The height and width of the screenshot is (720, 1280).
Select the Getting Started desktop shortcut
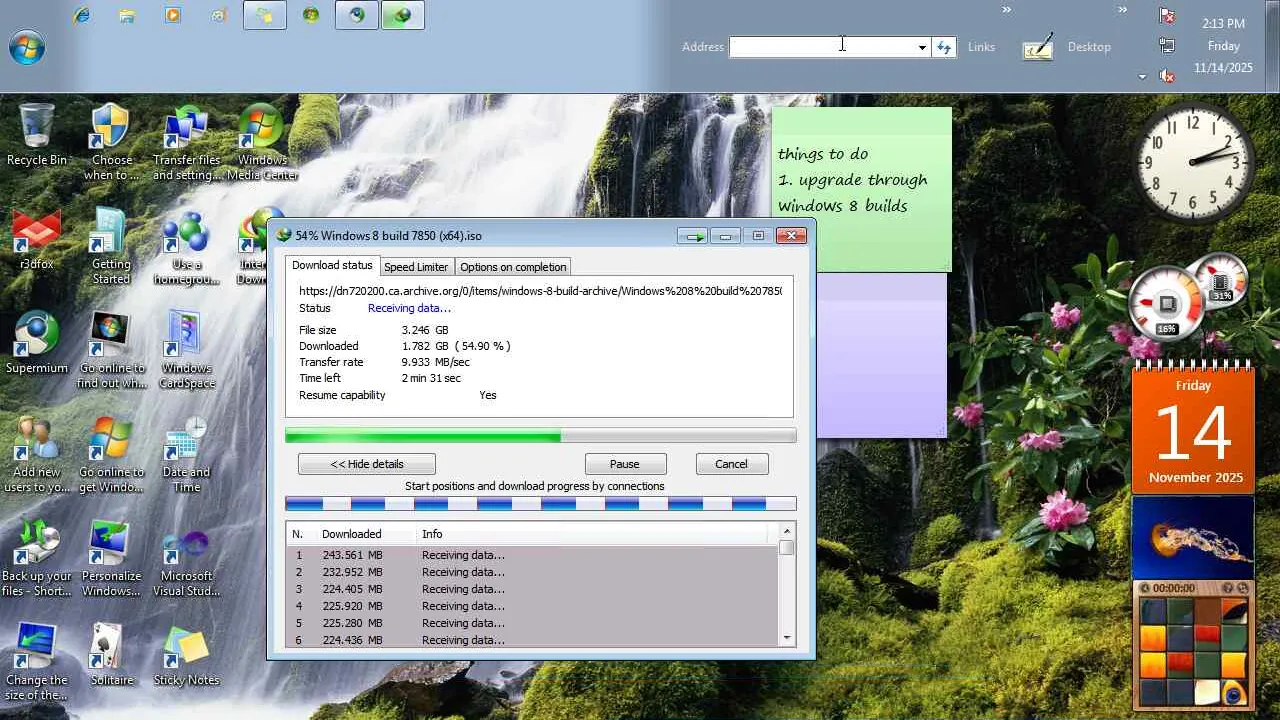click(112, 246)
